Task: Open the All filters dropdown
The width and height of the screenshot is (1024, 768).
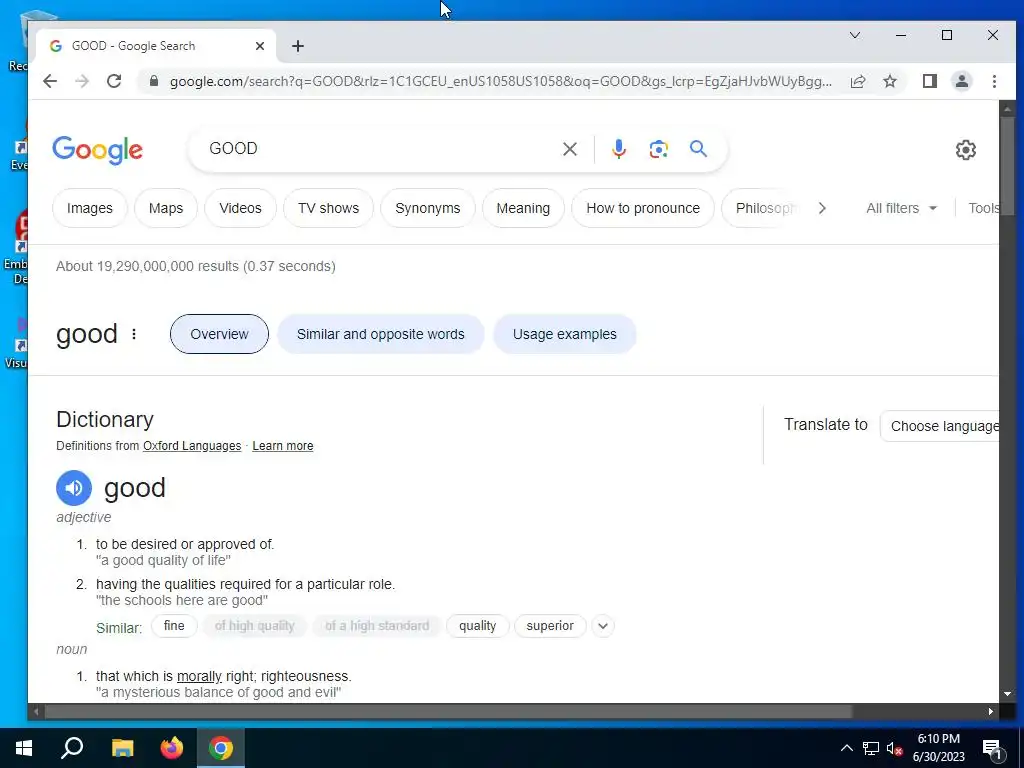Action: [x=901, y=208]
